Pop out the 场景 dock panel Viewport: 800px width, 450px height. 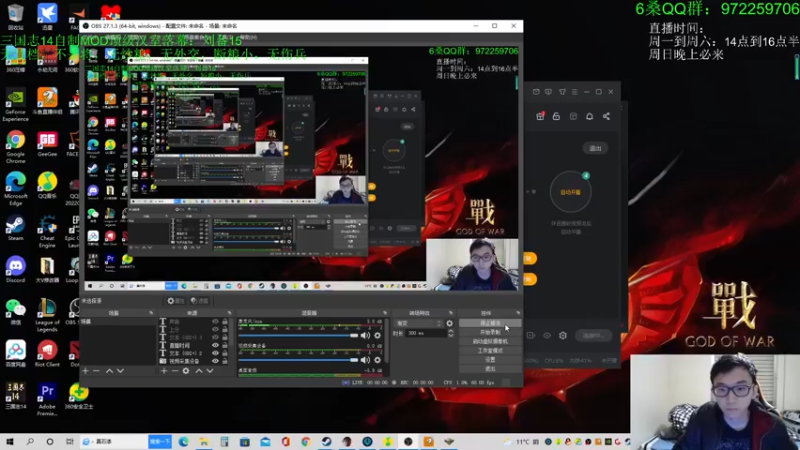click(x=151, y=313)
